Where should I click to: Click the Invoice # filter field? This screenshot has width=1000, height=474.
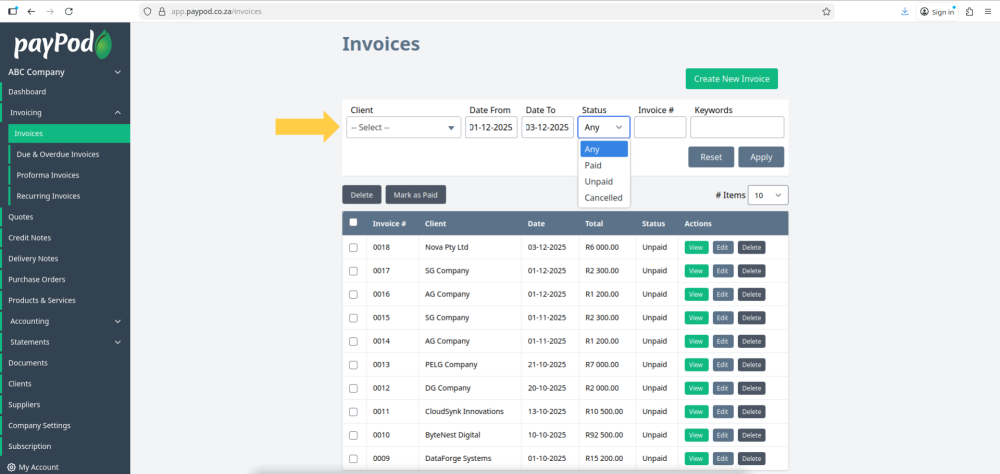coord(660,128)
